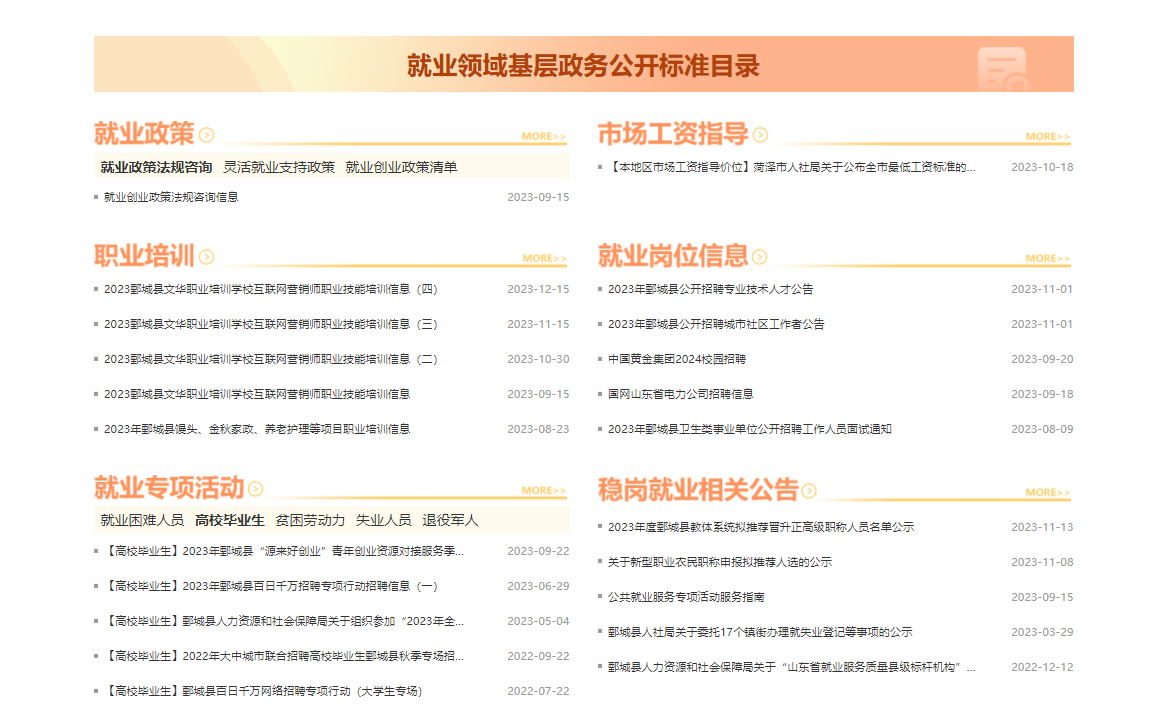Click the 稳岗就业相关公告 section heading
The height and width of the screenshot is (710, 1151).
point(698,489)
